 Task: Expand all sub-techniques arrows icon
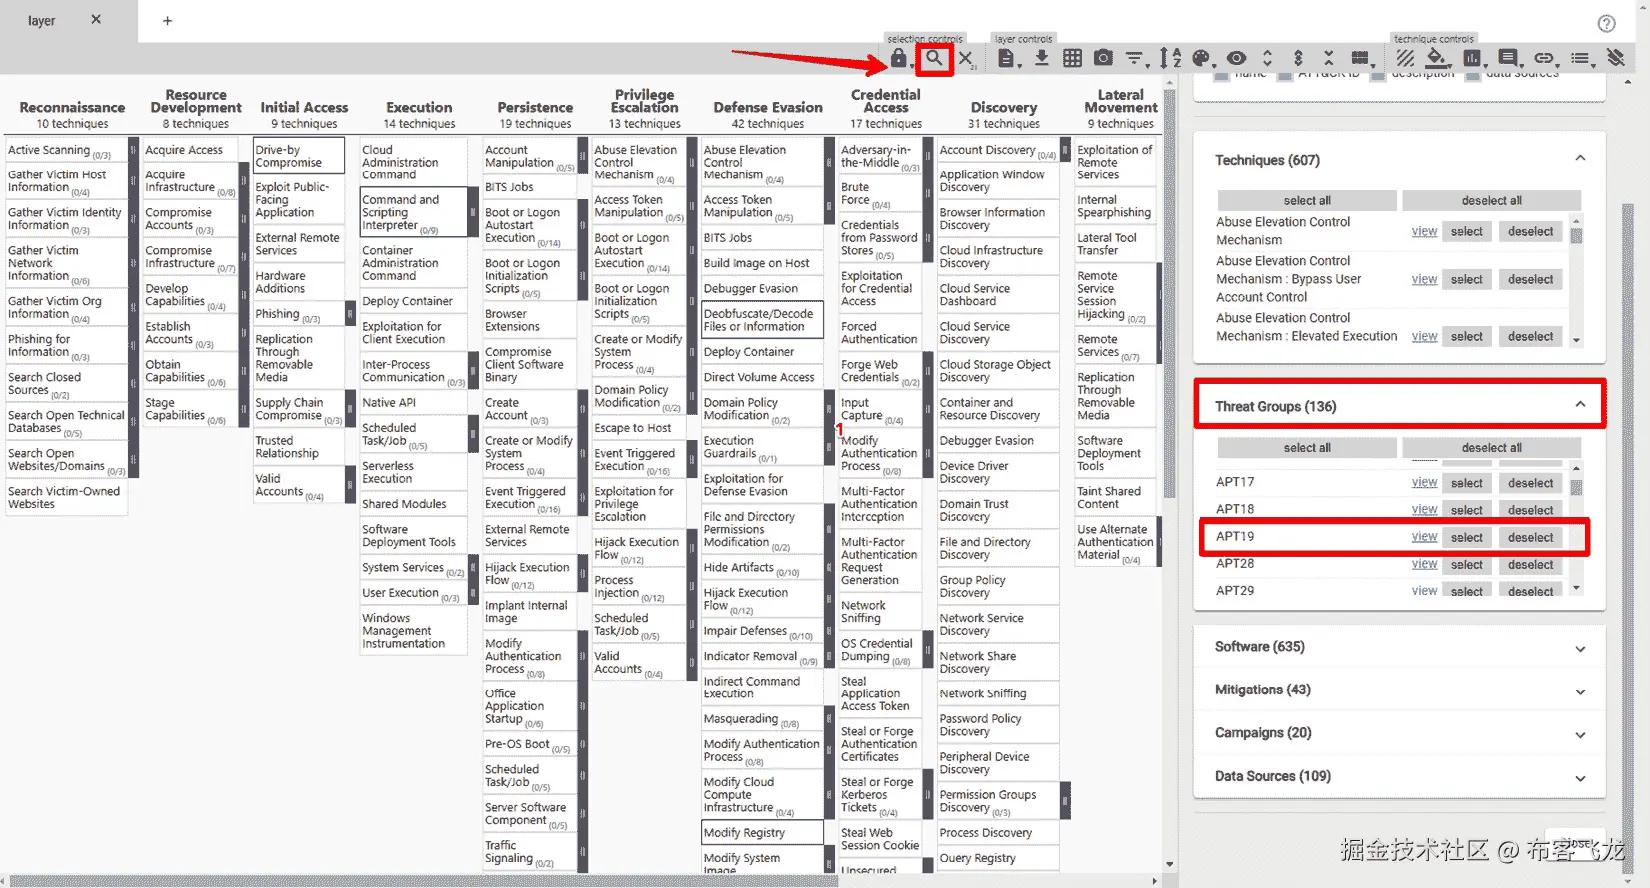(1267, 58)
